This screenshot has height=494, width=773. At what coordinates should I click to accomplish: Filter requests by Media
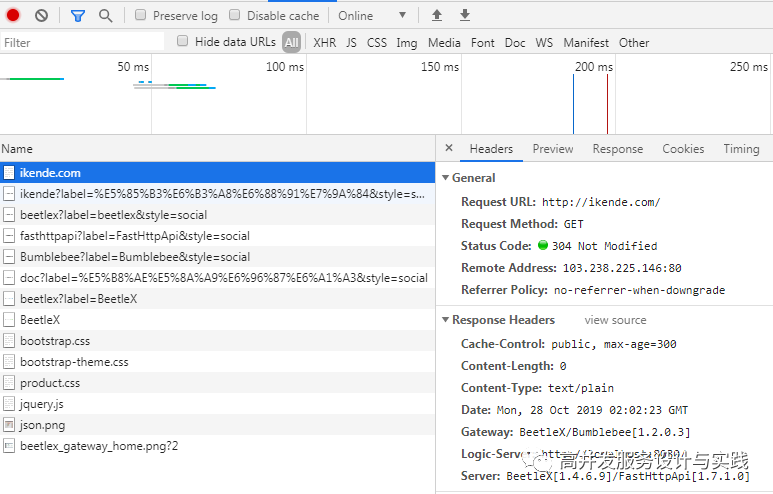[444, 43]
